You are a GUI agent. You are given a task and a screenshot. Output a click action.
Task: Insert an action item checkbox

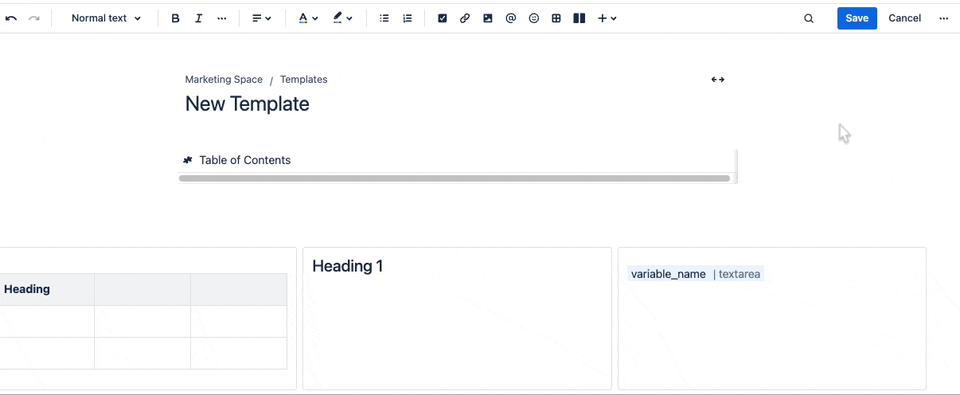pos(442,18)
